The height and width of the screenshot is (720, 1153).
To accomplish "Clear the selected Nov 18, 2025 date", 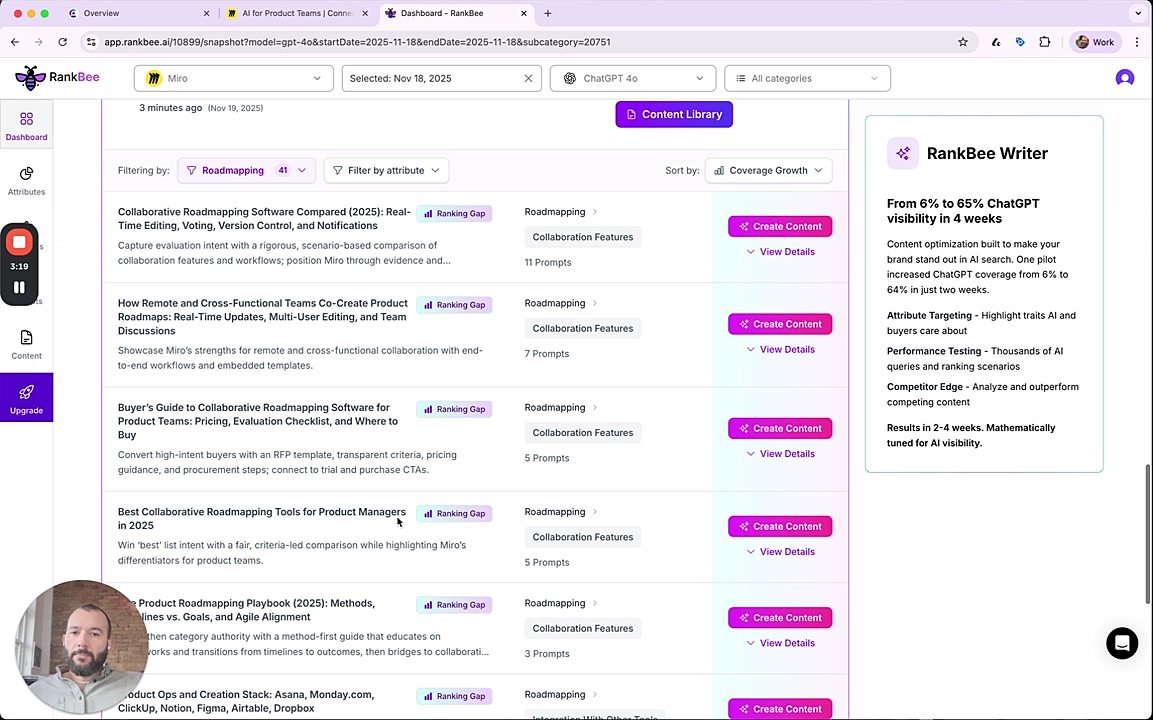I will [x=528, y=78].
